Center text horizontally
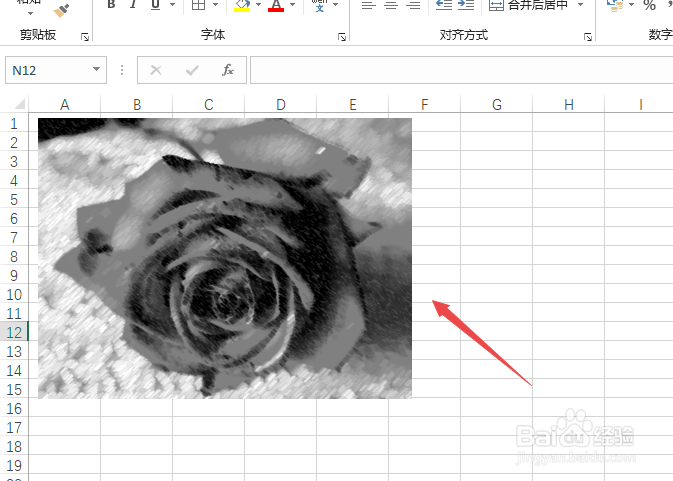The image size is (673, 481). point(391,5)
